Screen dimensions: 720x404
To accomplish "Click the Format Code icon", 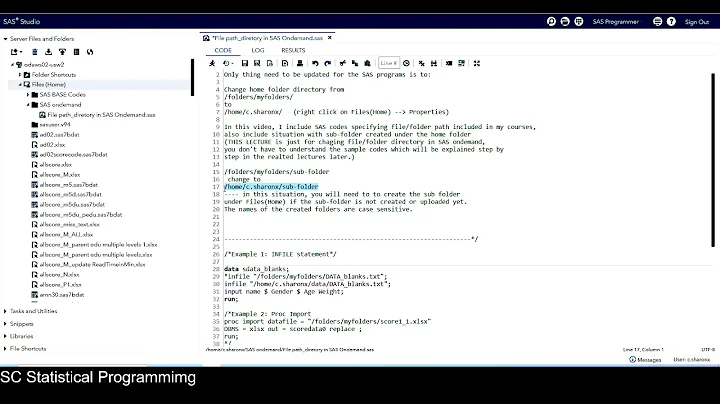I will [449, 63].
